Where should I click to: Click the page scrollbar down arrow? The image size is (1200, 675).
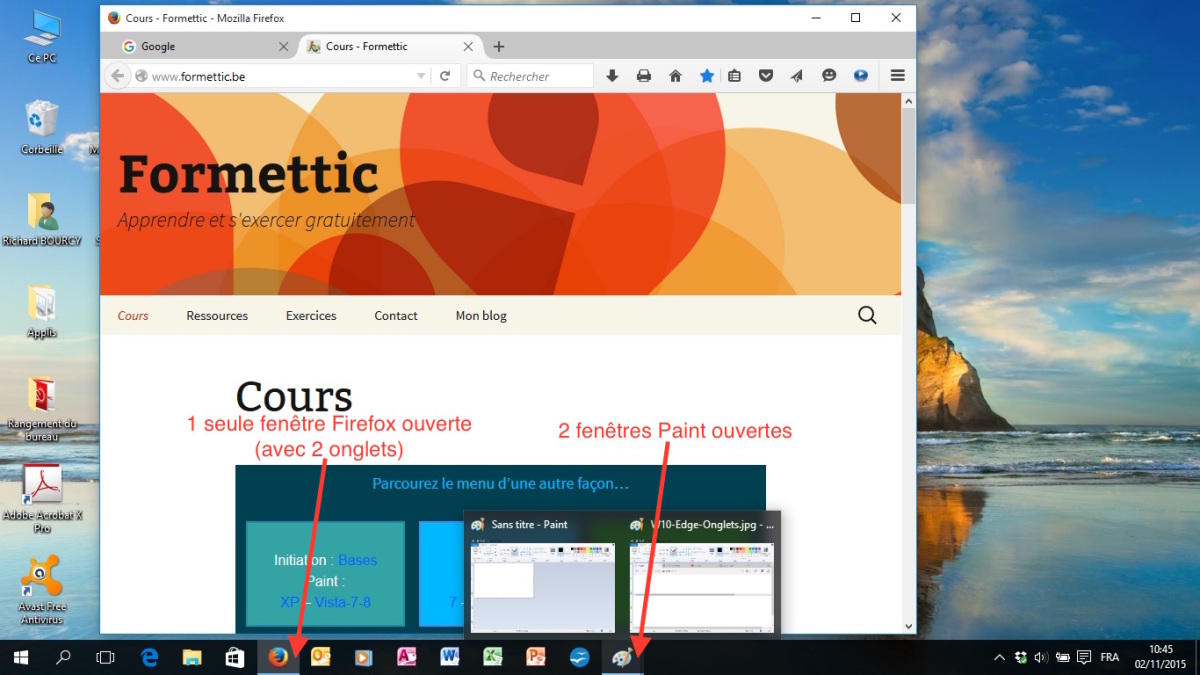point(909,627)
